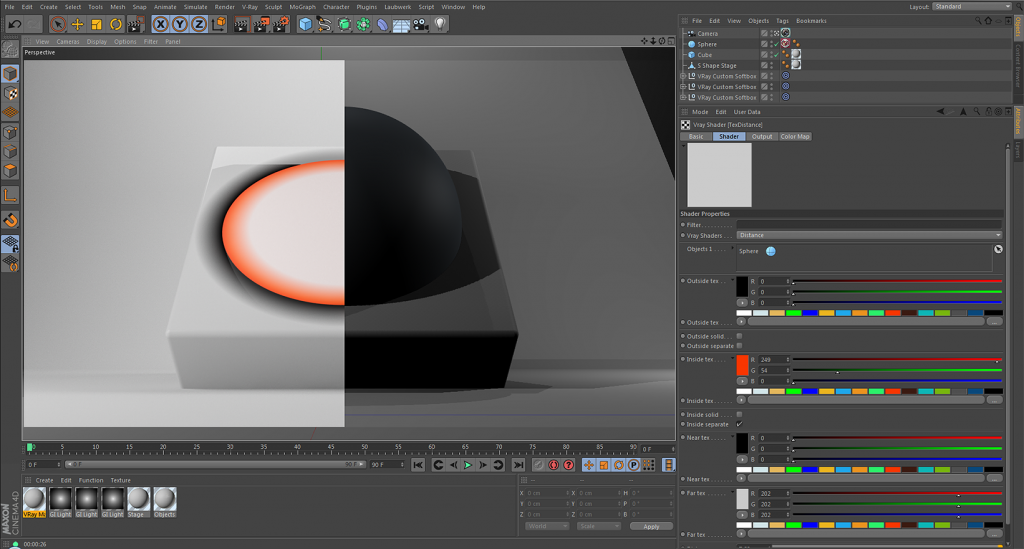Open the spline pen tool
The image size is (1024, 549).
[325, 25]
